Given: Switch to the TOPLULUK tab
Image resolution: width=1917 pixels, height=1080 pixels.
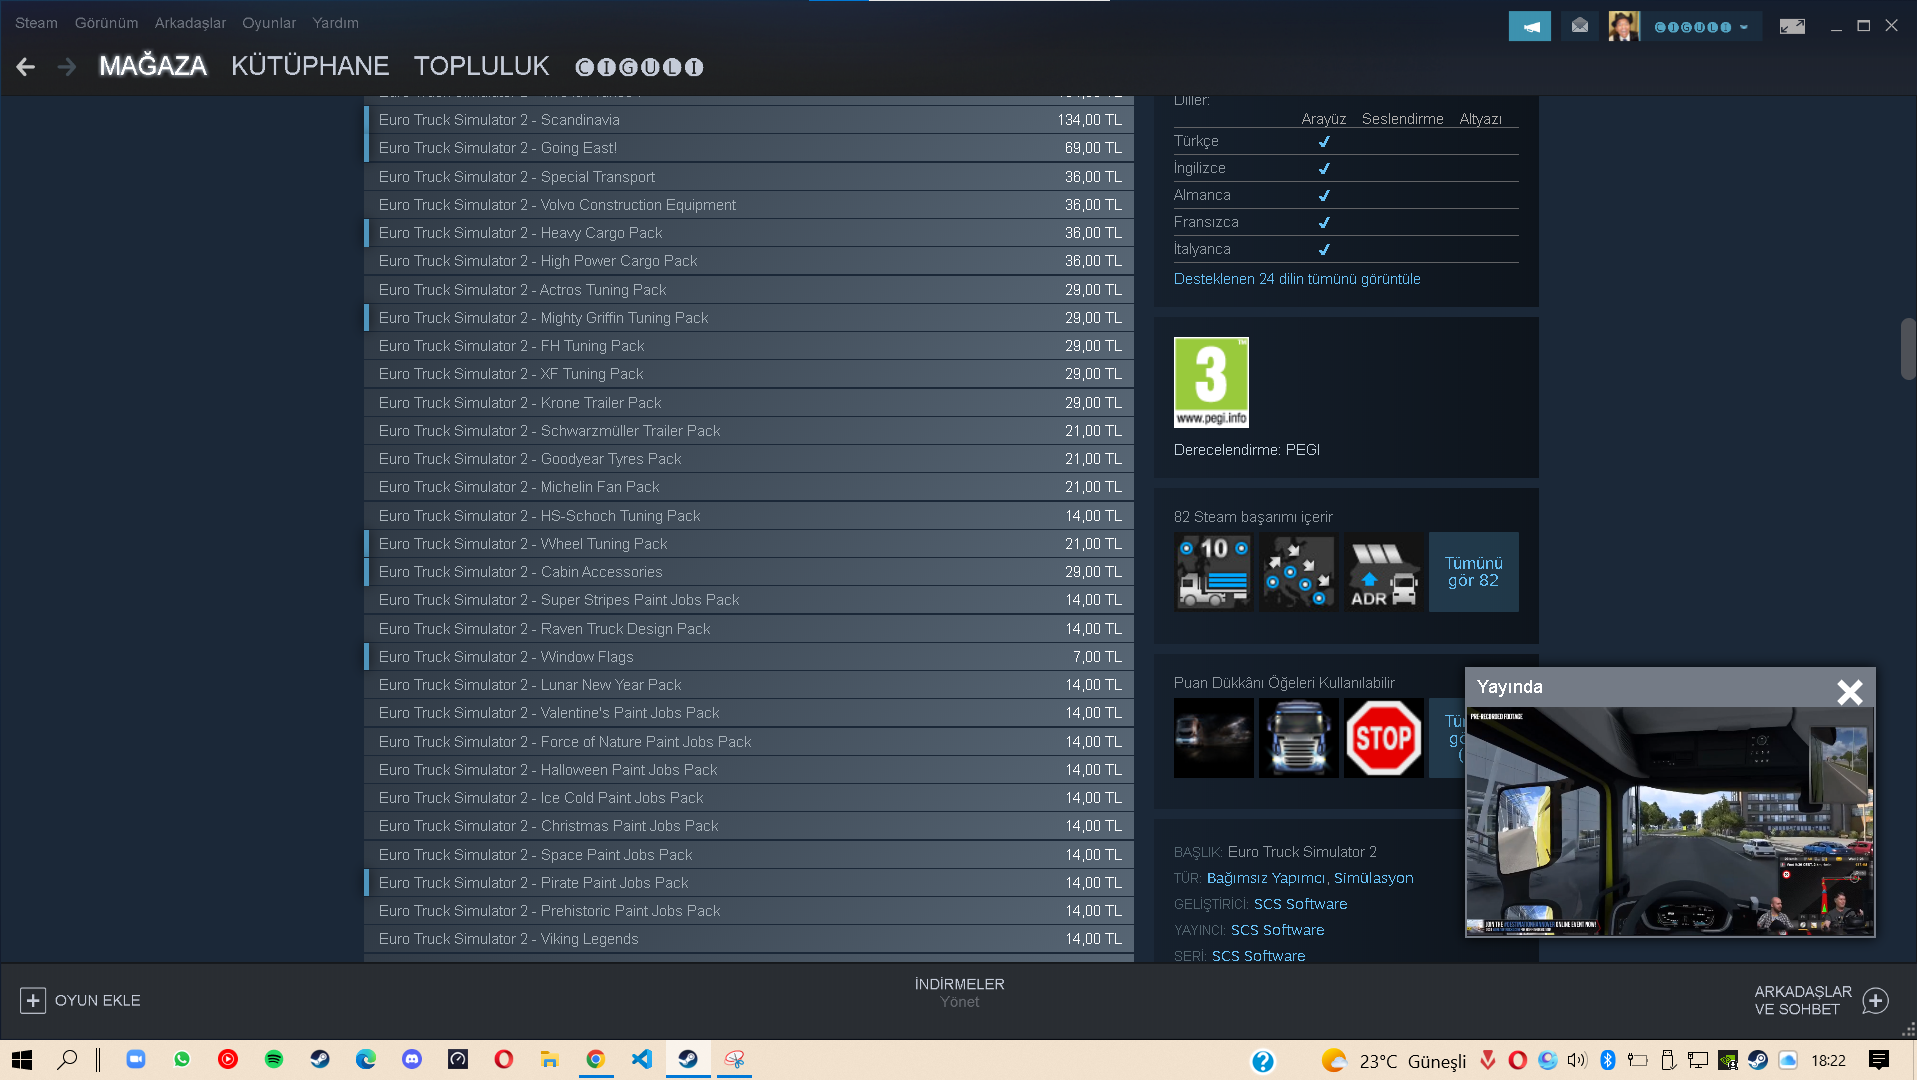Looking at the screenshot, I should click(x=481, y=66).
